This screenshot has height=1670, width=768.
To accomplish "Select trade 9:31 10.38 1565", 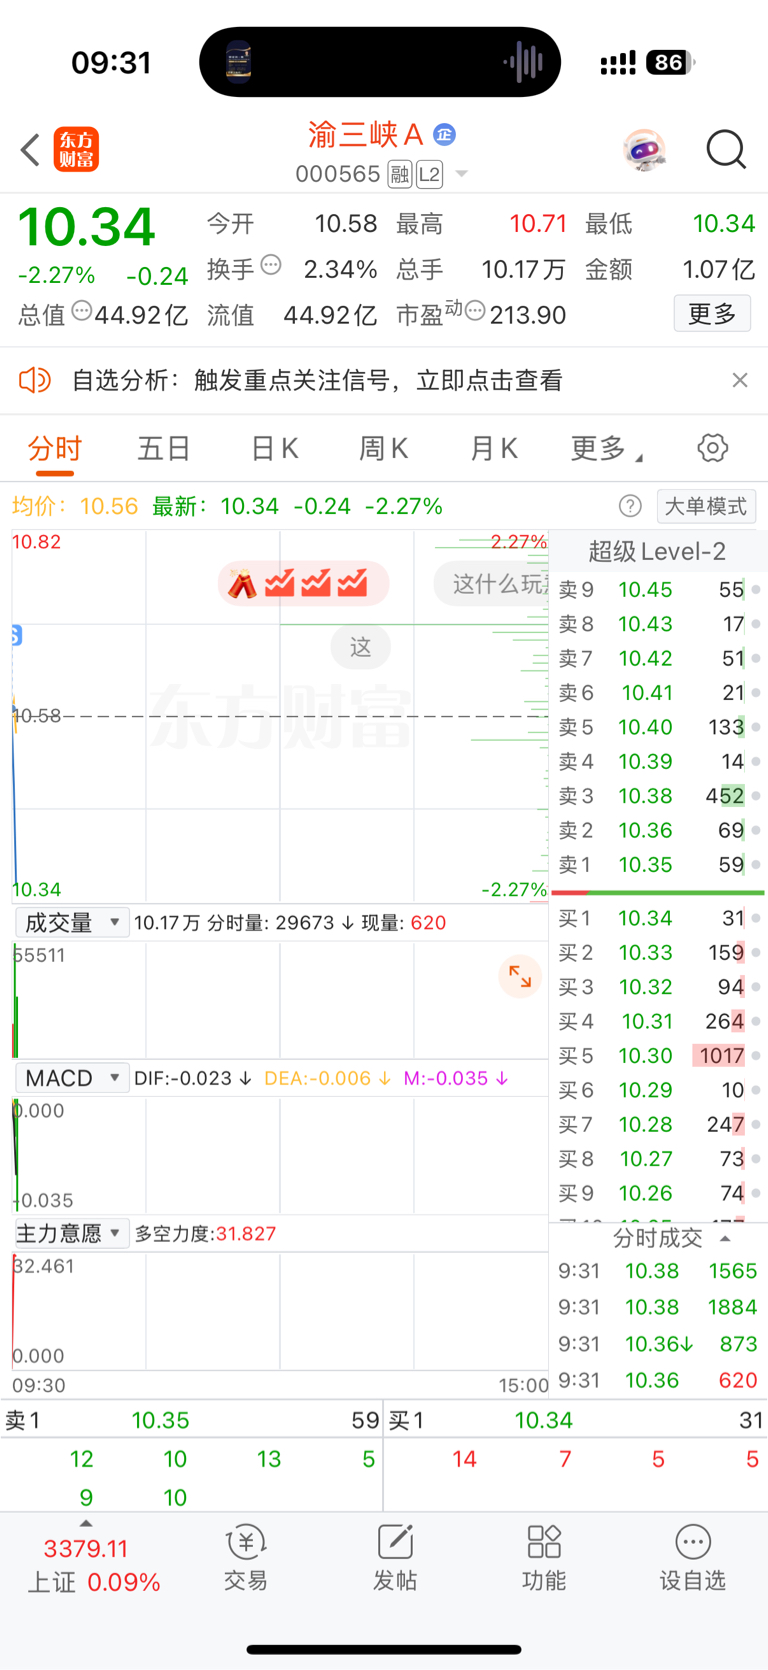I will pos(657,1271).
